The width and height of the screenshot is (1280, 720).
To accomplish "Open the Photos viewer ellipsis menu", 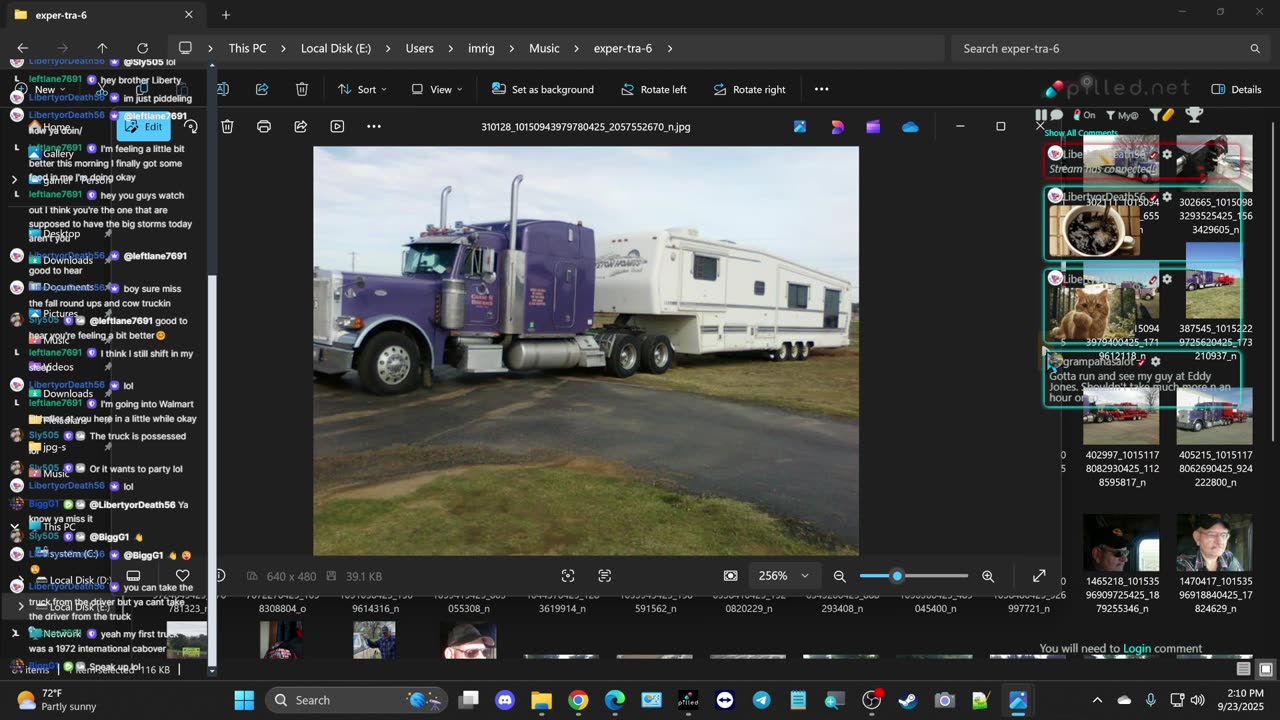I will [x=374, y=127].
